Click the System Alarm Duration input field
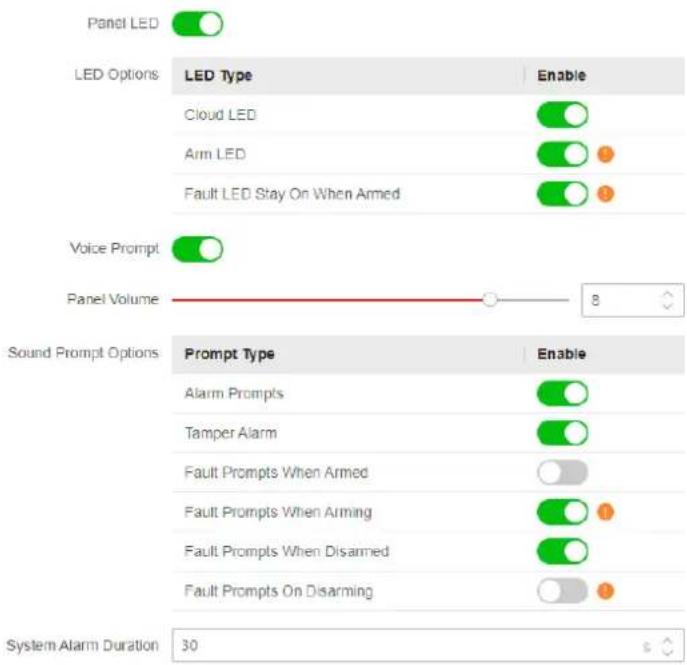The height and width of the screenshot is (665, 687). 428,645
